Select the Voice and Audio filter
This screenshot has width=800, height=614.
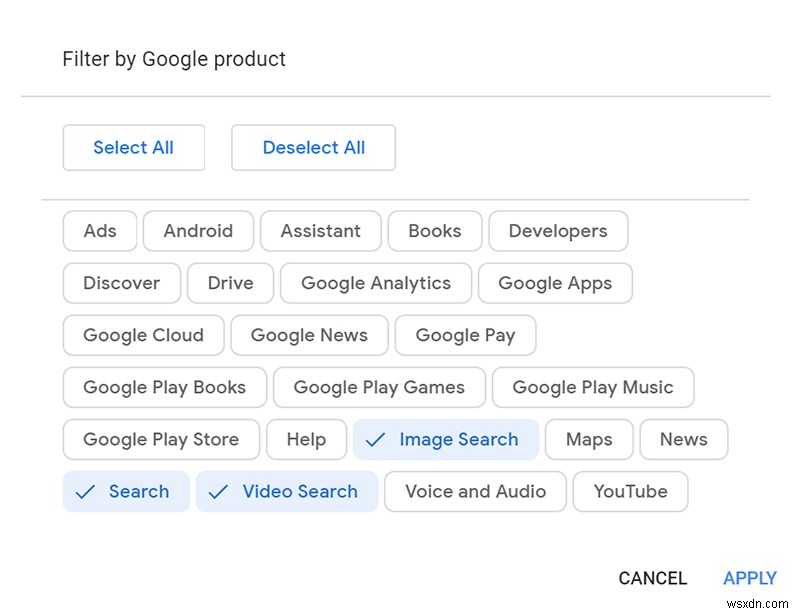pos(475,491)
